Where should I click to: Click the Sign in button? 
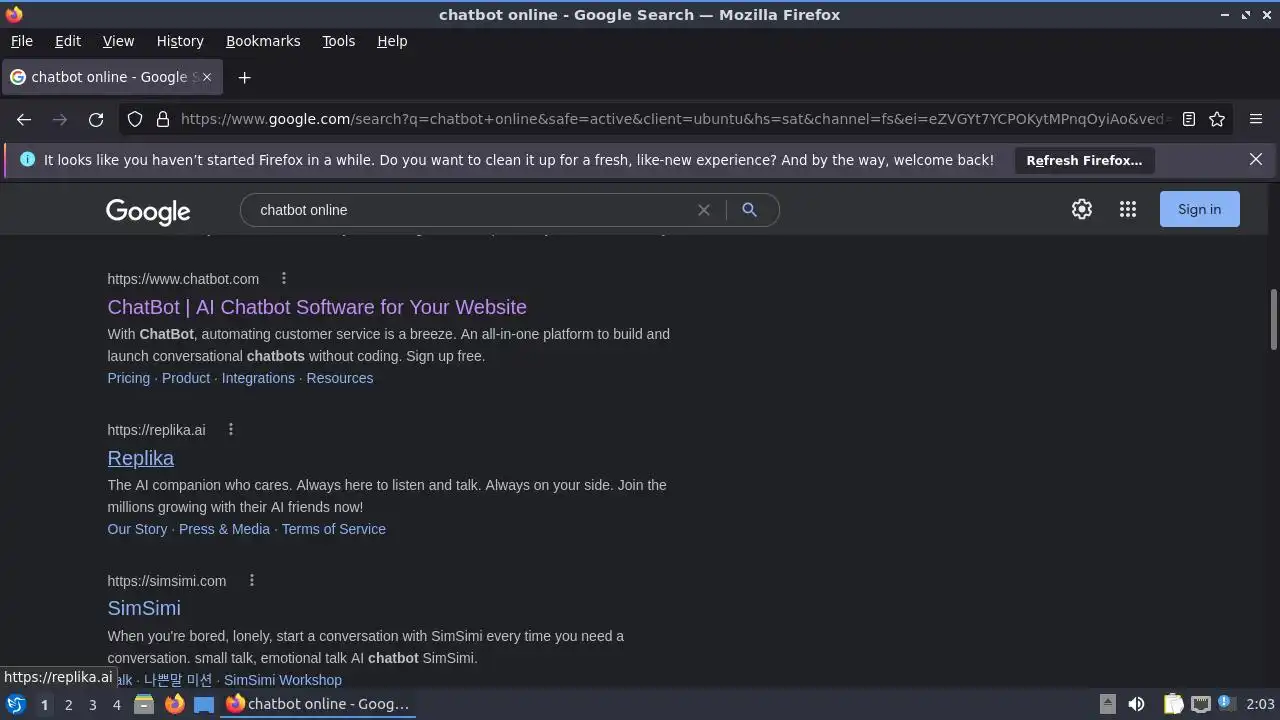tap(1199, 209)
